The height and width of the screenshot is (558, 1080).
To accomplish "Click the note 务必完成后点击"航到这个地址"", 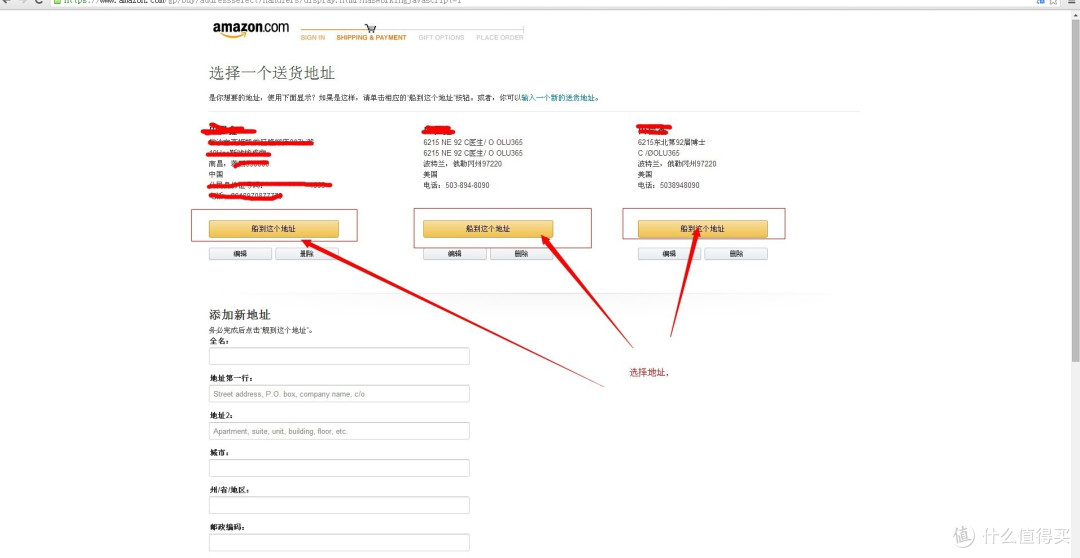I will [x=261, y=331].
